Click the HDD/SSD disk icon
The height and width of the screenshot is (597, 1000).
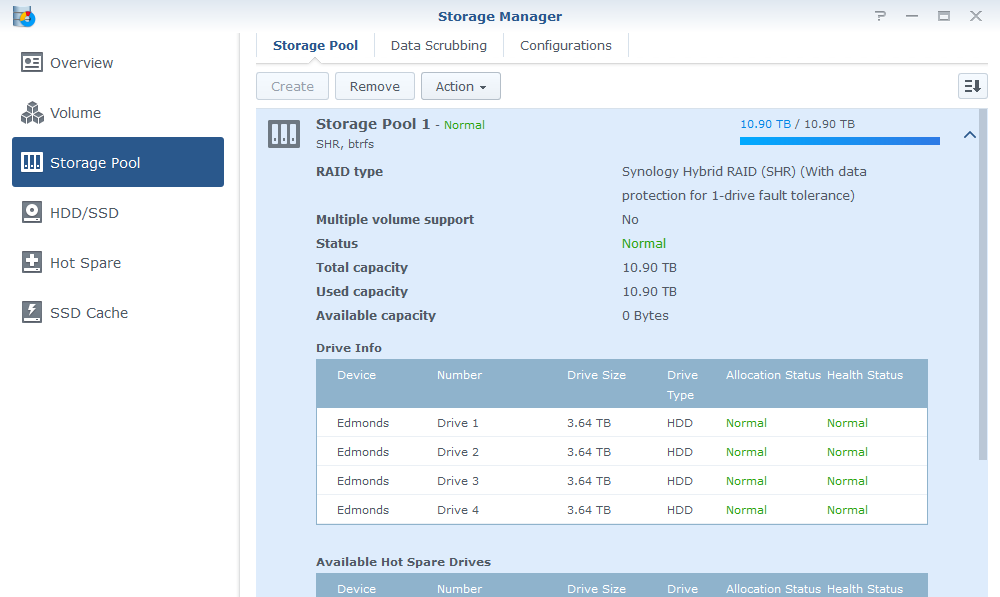coord(32,212)
